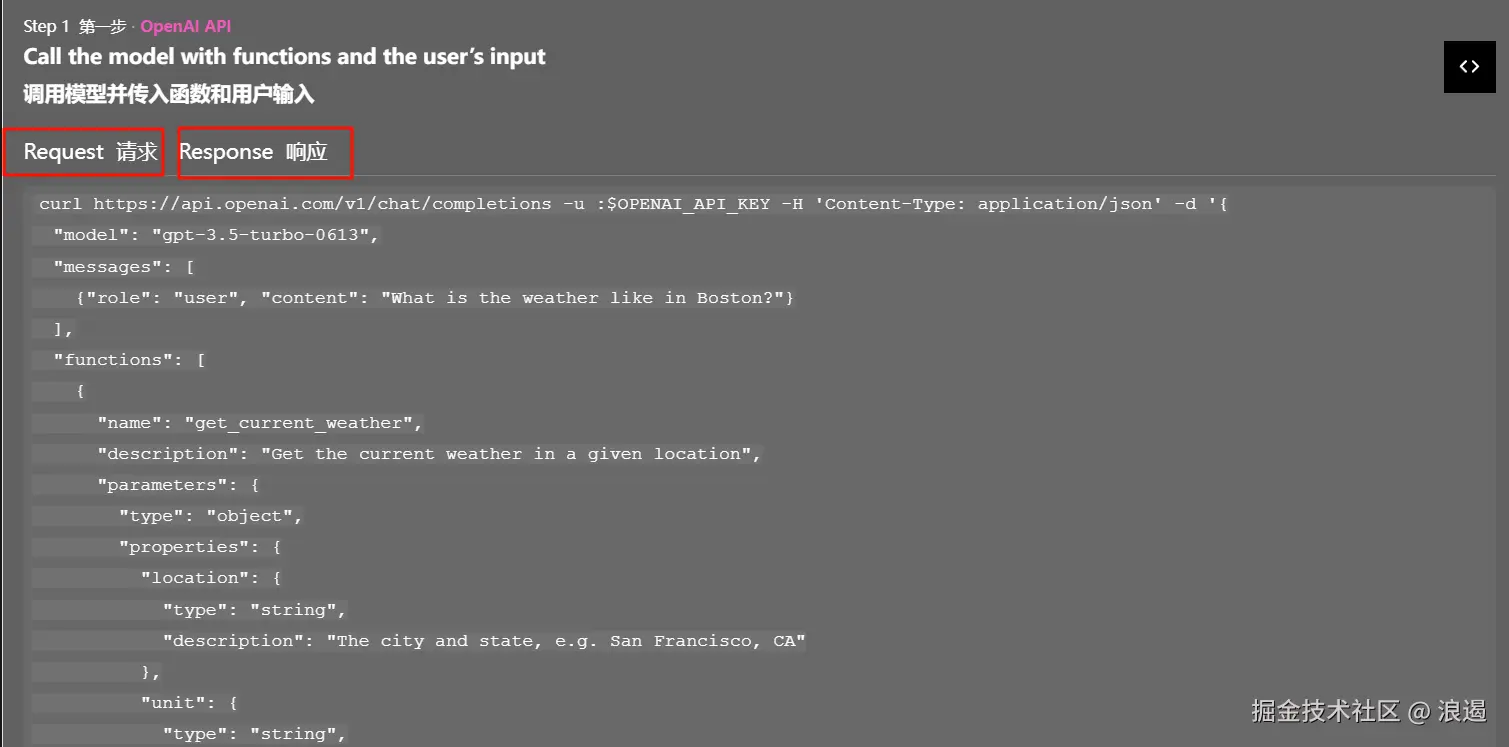
Task: Click the Chinese heading 调用模型并传入函数和用户输入
Action: point(169,95)
